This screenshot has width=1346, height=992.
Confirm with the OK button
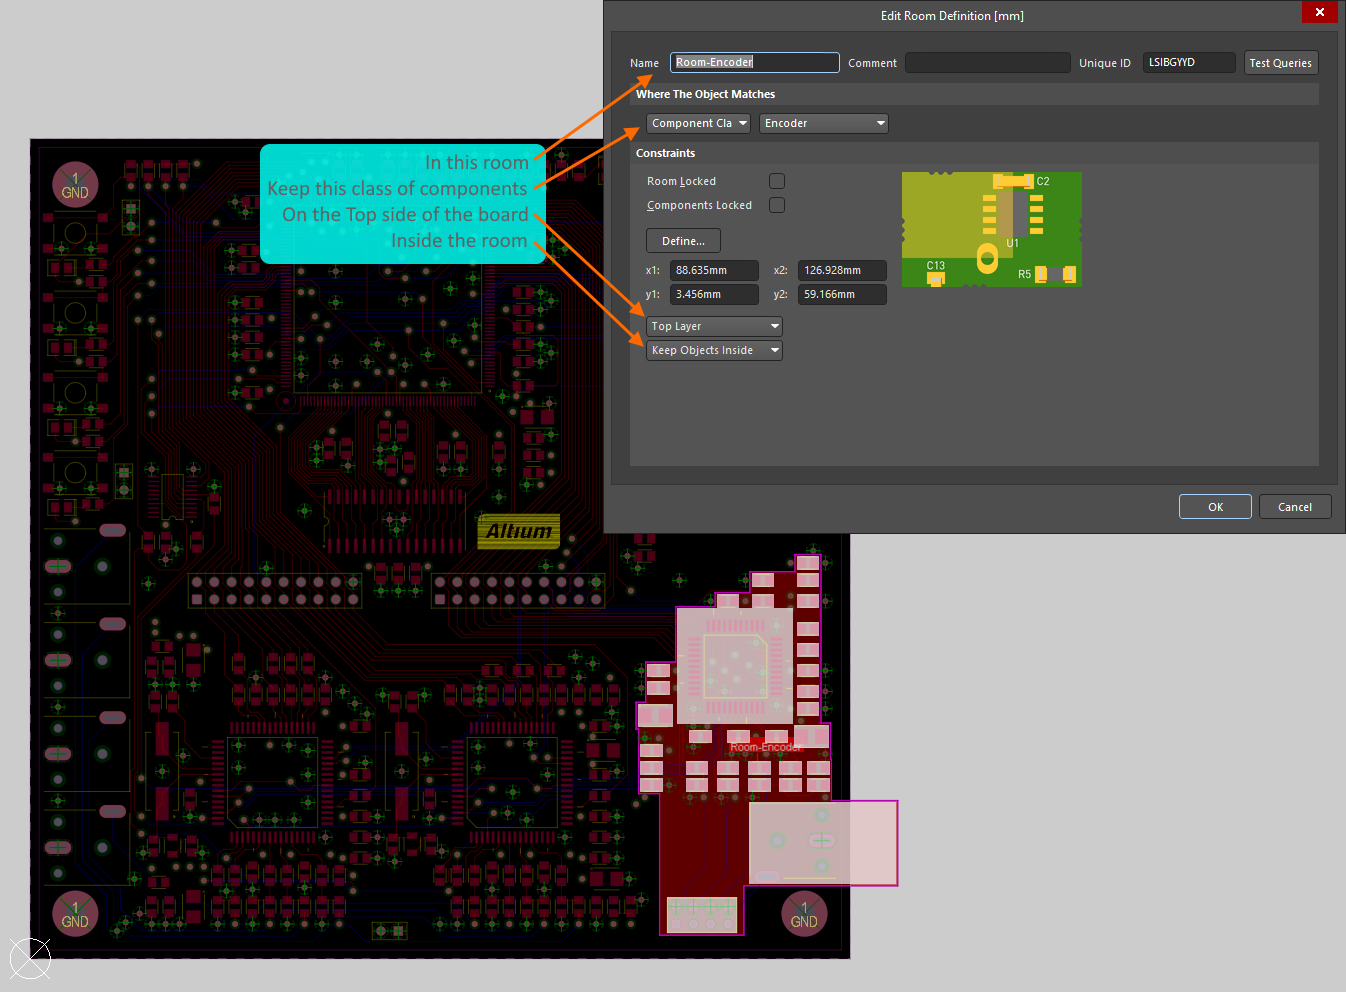point(1215,507)
